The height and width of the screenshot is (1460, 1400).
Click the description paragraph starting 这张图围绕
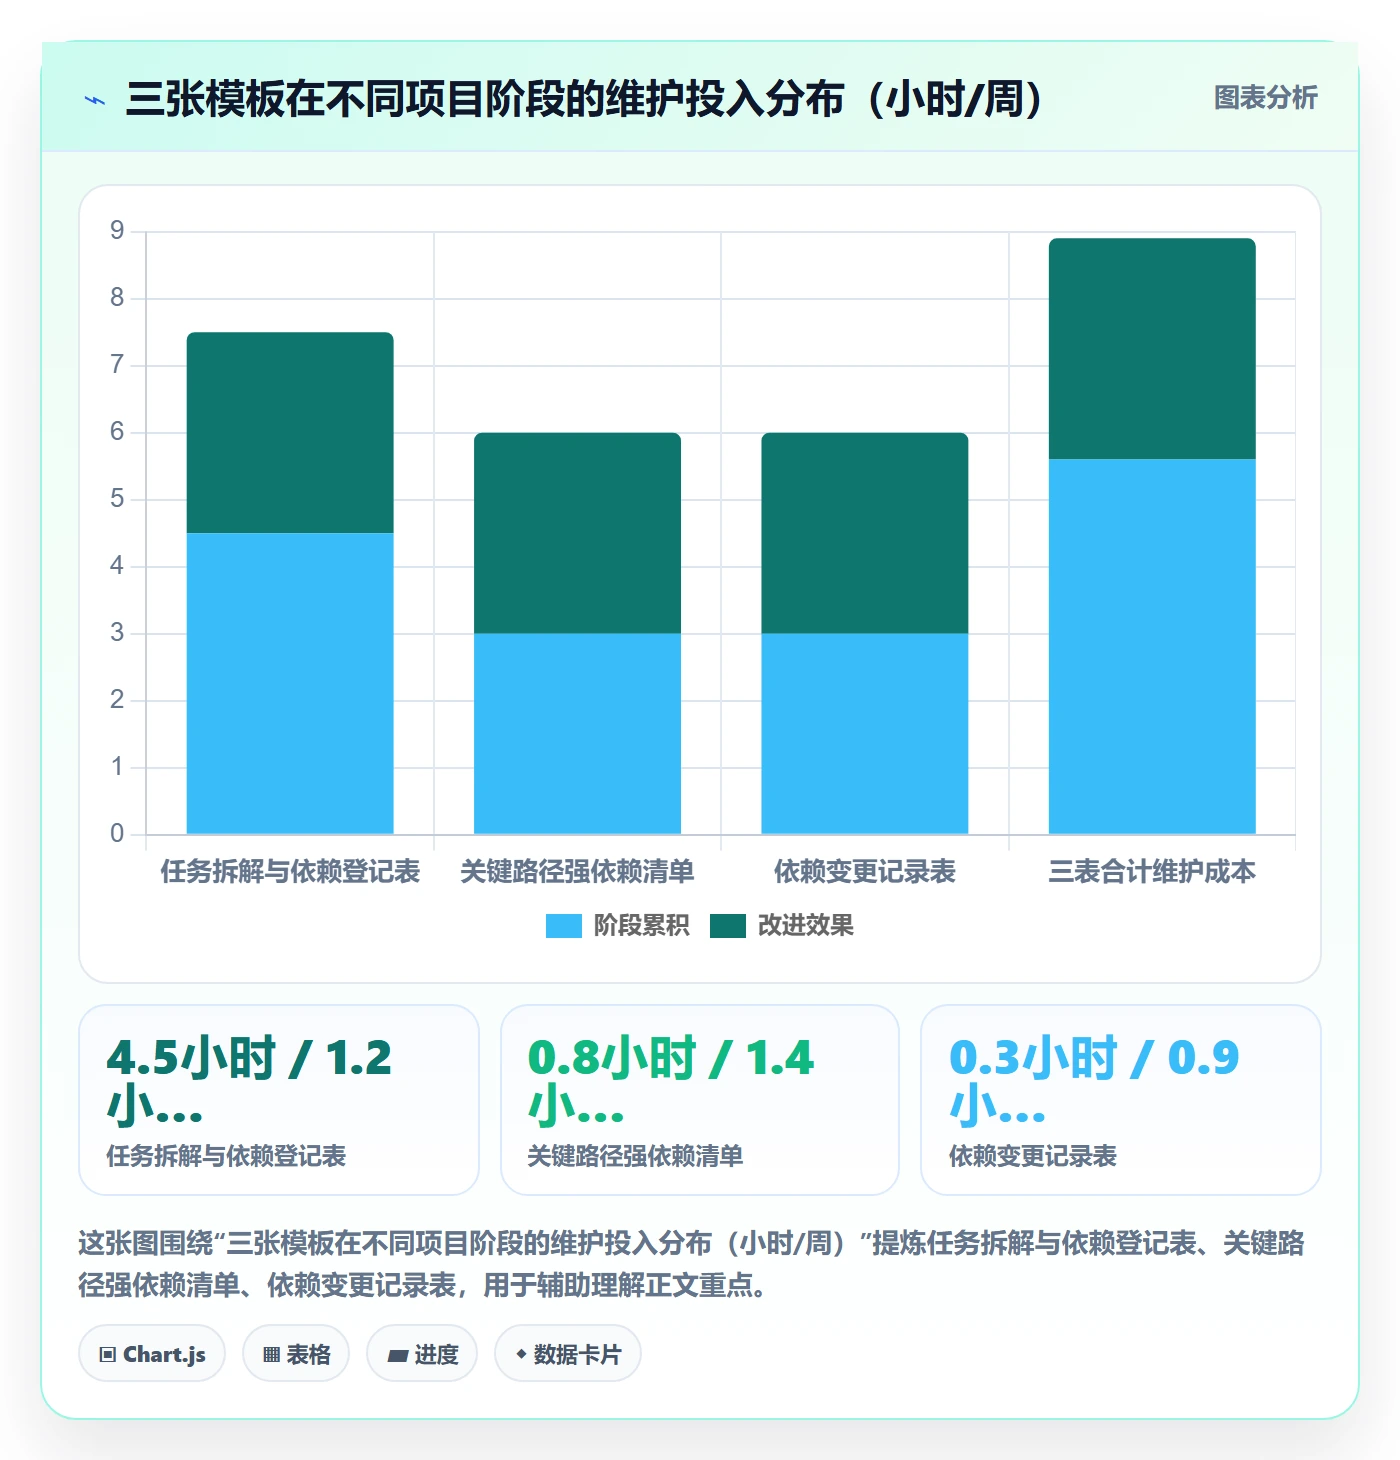692,1264
